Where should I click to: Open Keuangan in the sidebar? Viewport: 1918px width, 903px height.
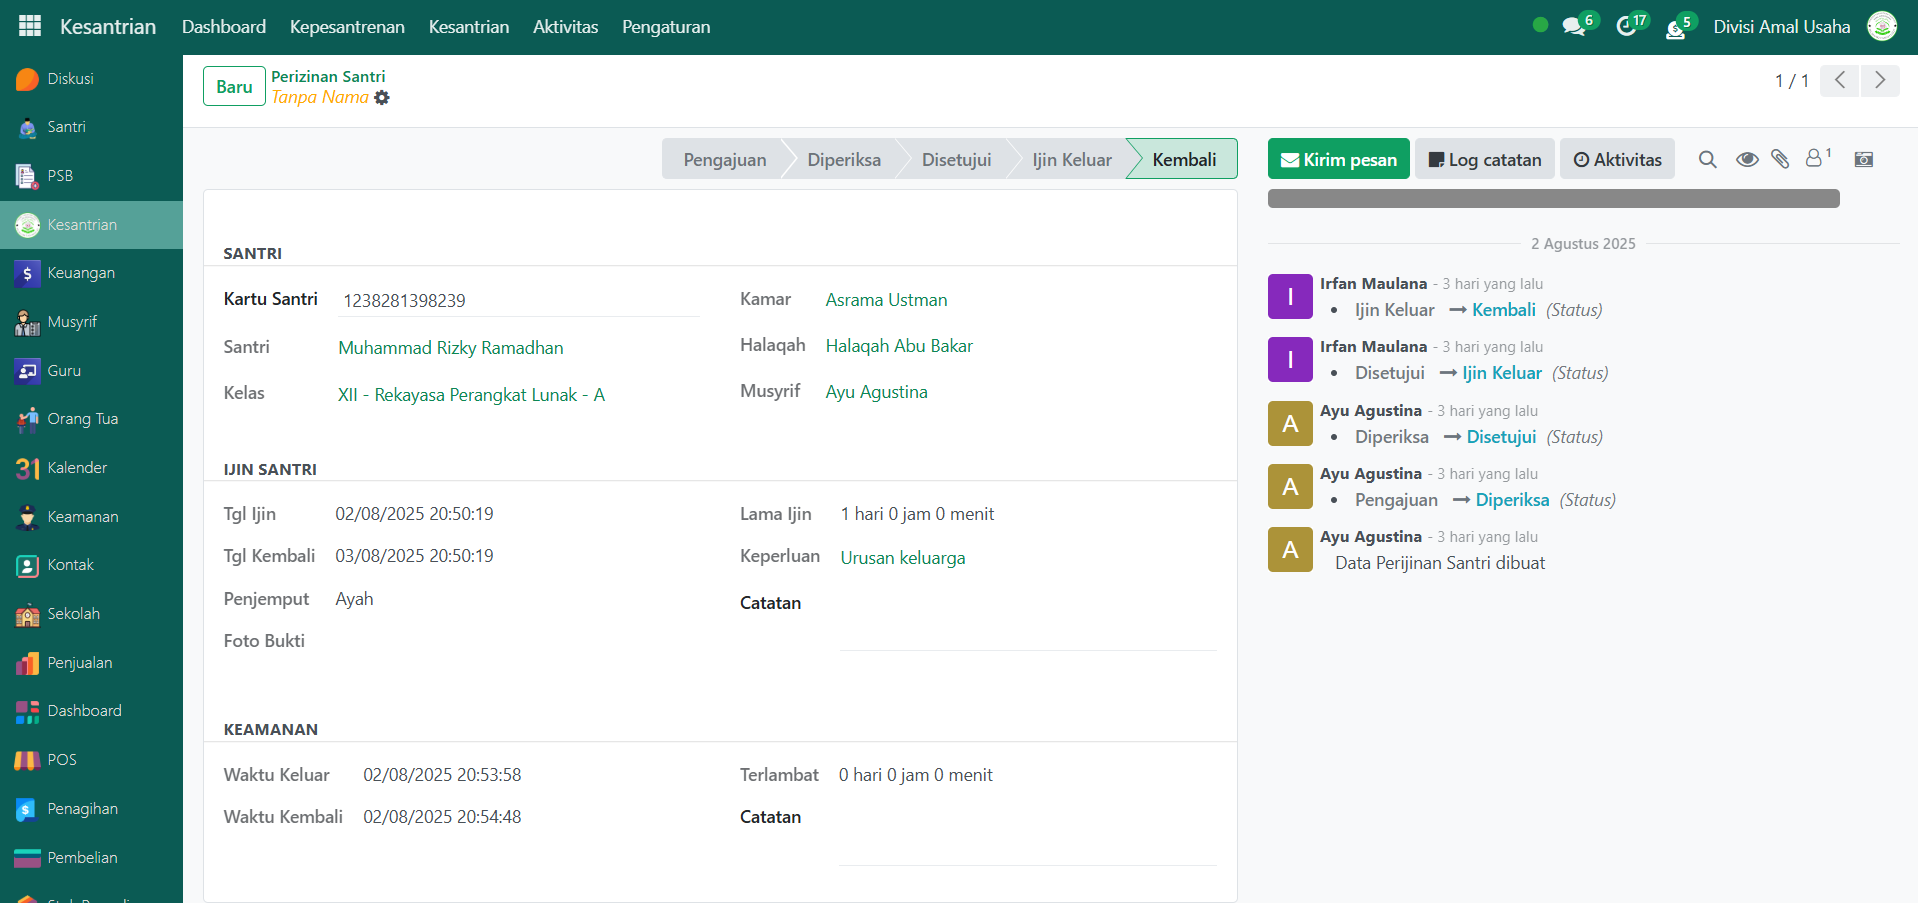click(81, 273)
